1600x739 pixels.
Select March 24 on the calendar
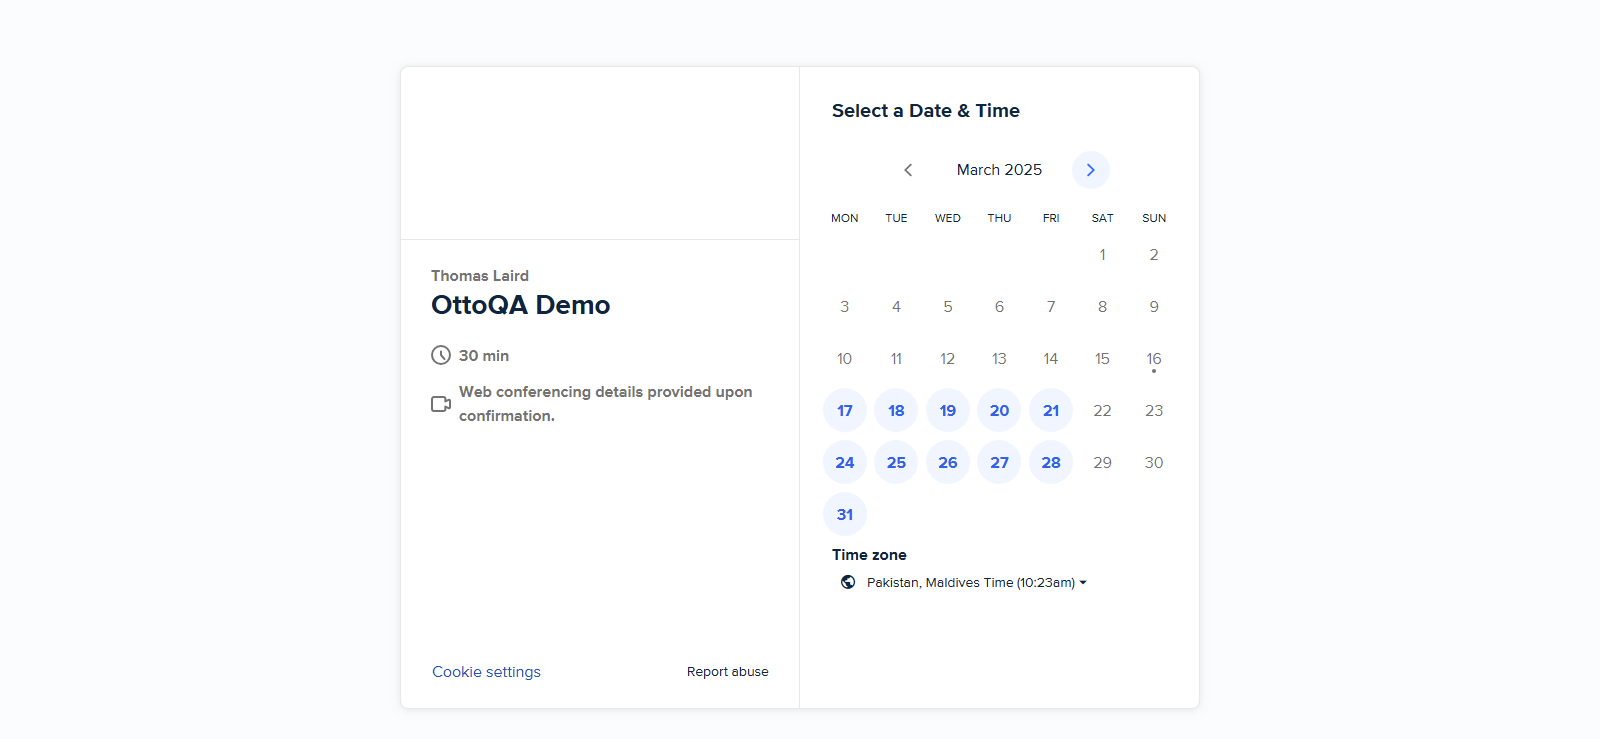pyautogui.click(x=845, y=462)
